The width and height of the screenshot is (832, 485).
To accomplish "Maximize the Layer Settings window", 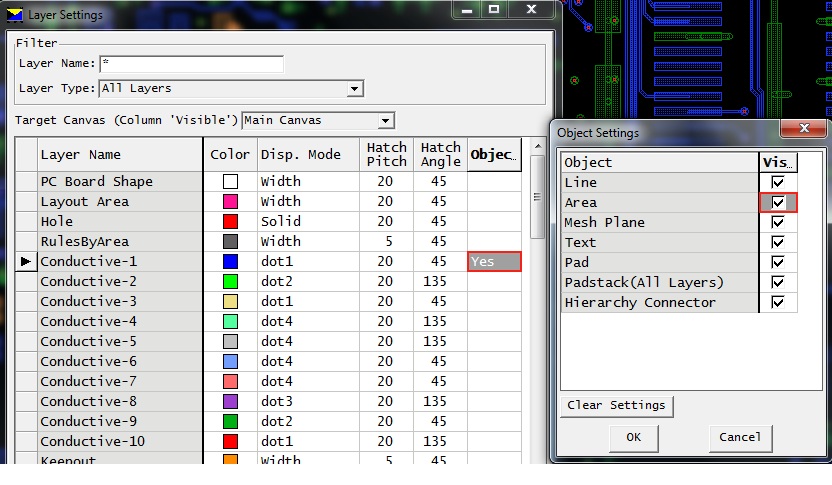I will (493, 11).
